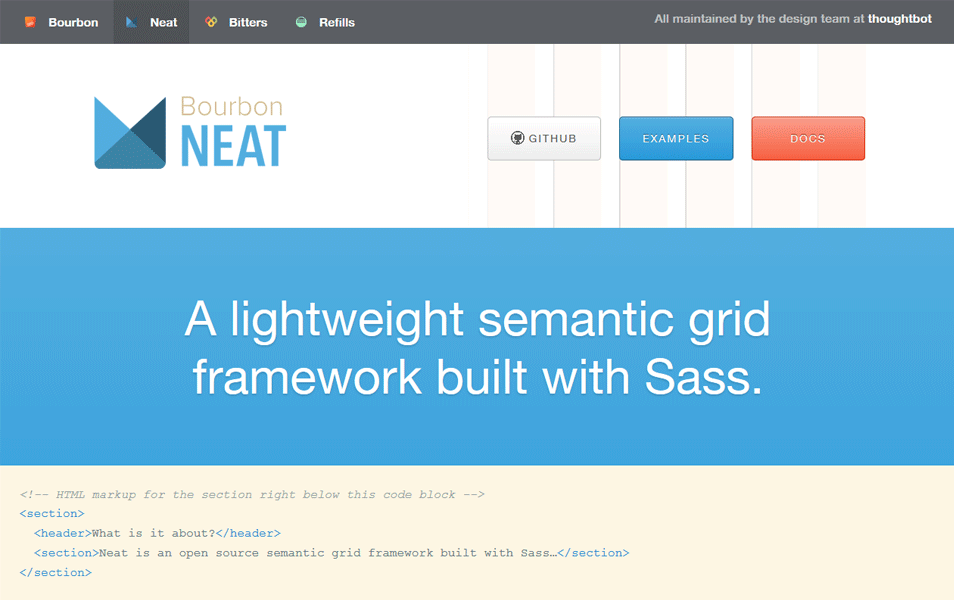Open the Bourbon navigation item
Screen dimensions: 954x600
57,22
